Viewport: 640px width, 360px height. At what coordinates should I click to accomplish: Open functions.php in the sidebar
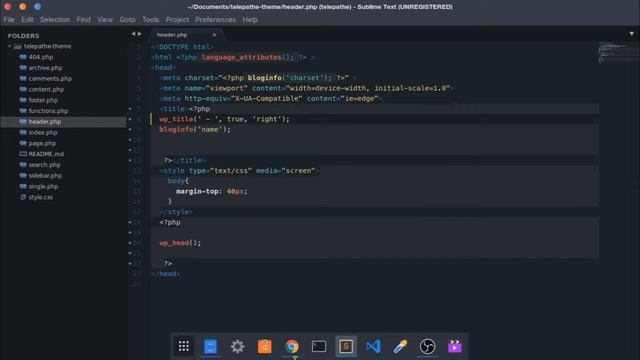[x=48, y=111]
